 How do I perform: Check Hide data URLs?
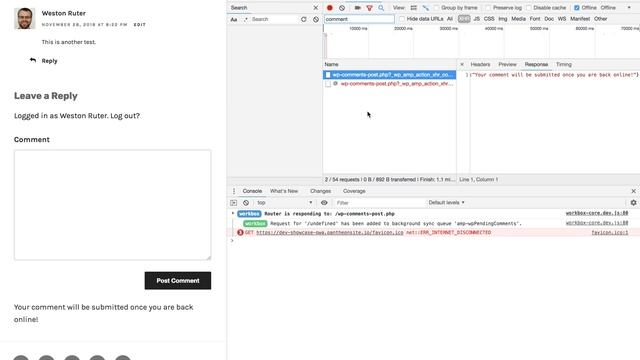(x=402, y=19)
